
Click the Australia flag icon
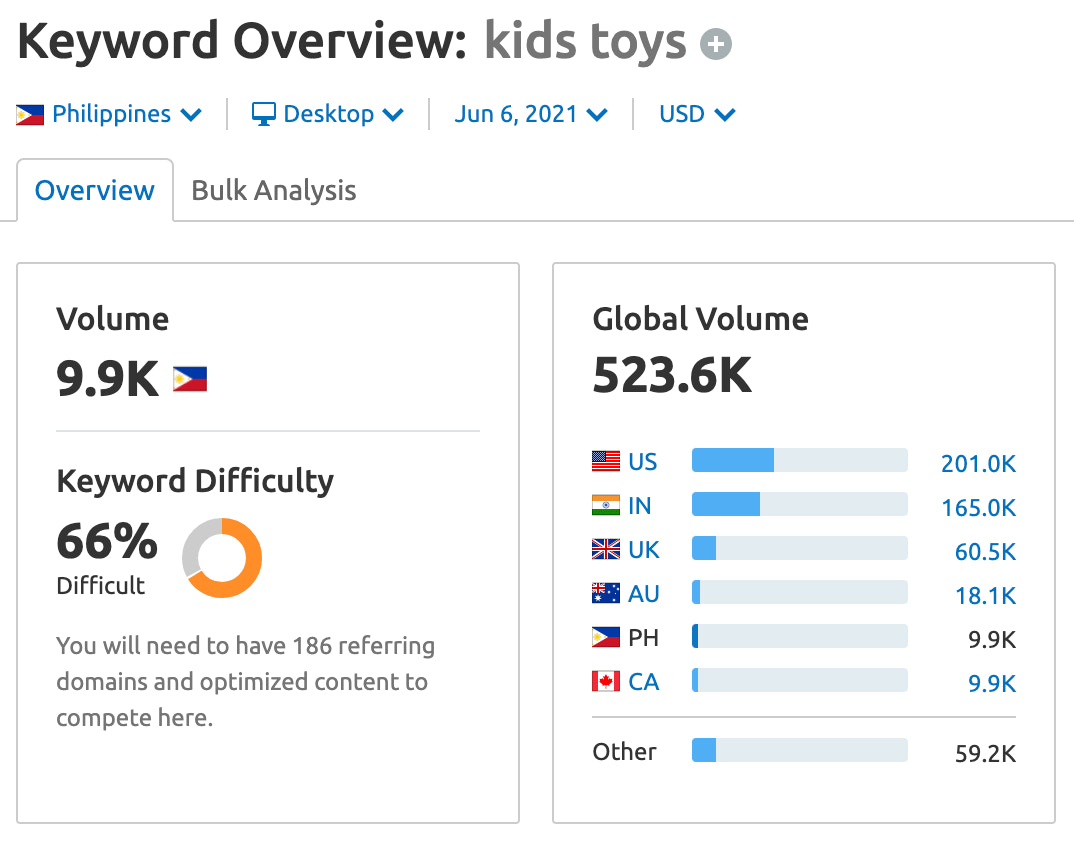tap(606, 594)
